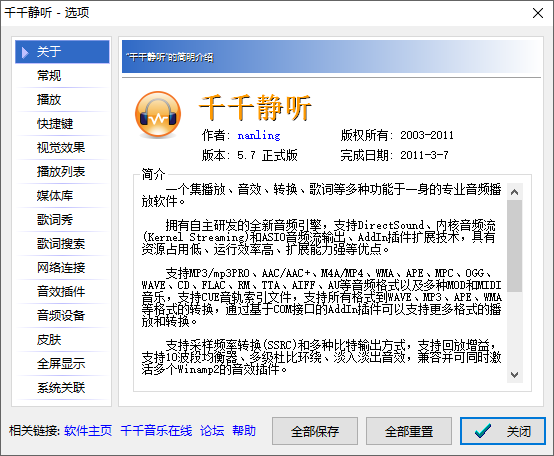Open 音频设备 settings

coord(62,316)
